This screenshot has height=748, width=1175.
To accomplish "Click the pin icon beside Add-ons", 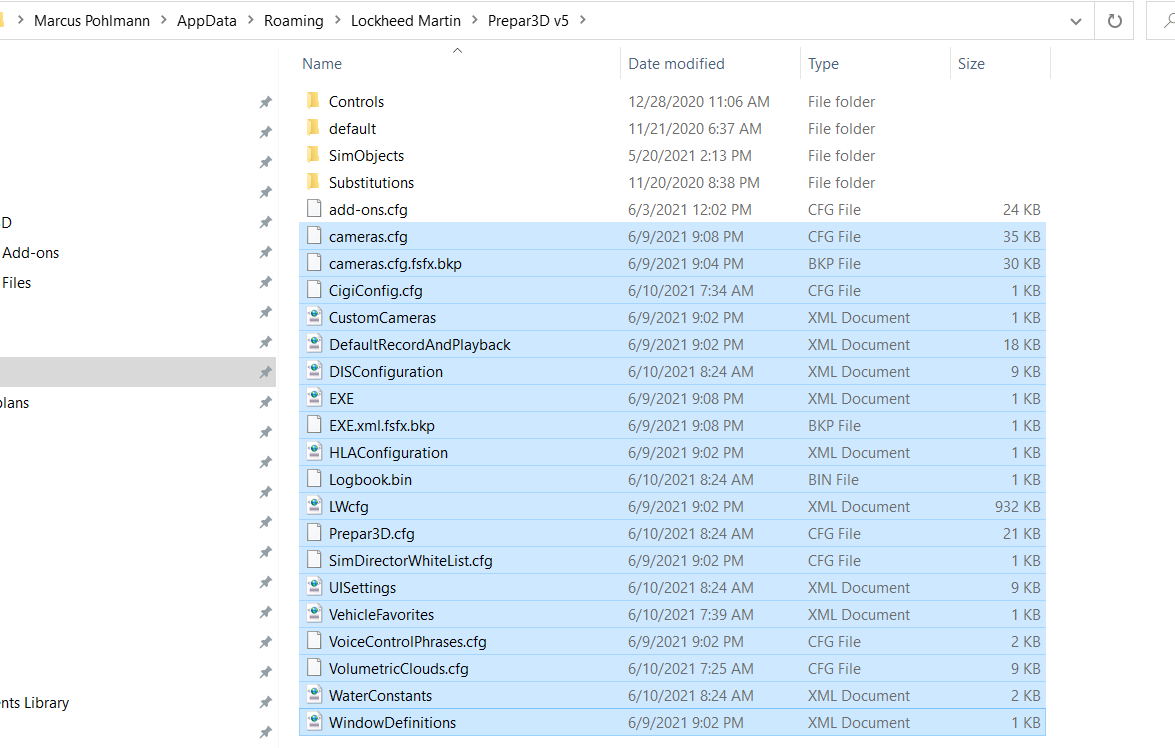I will (x=265, y=253).
